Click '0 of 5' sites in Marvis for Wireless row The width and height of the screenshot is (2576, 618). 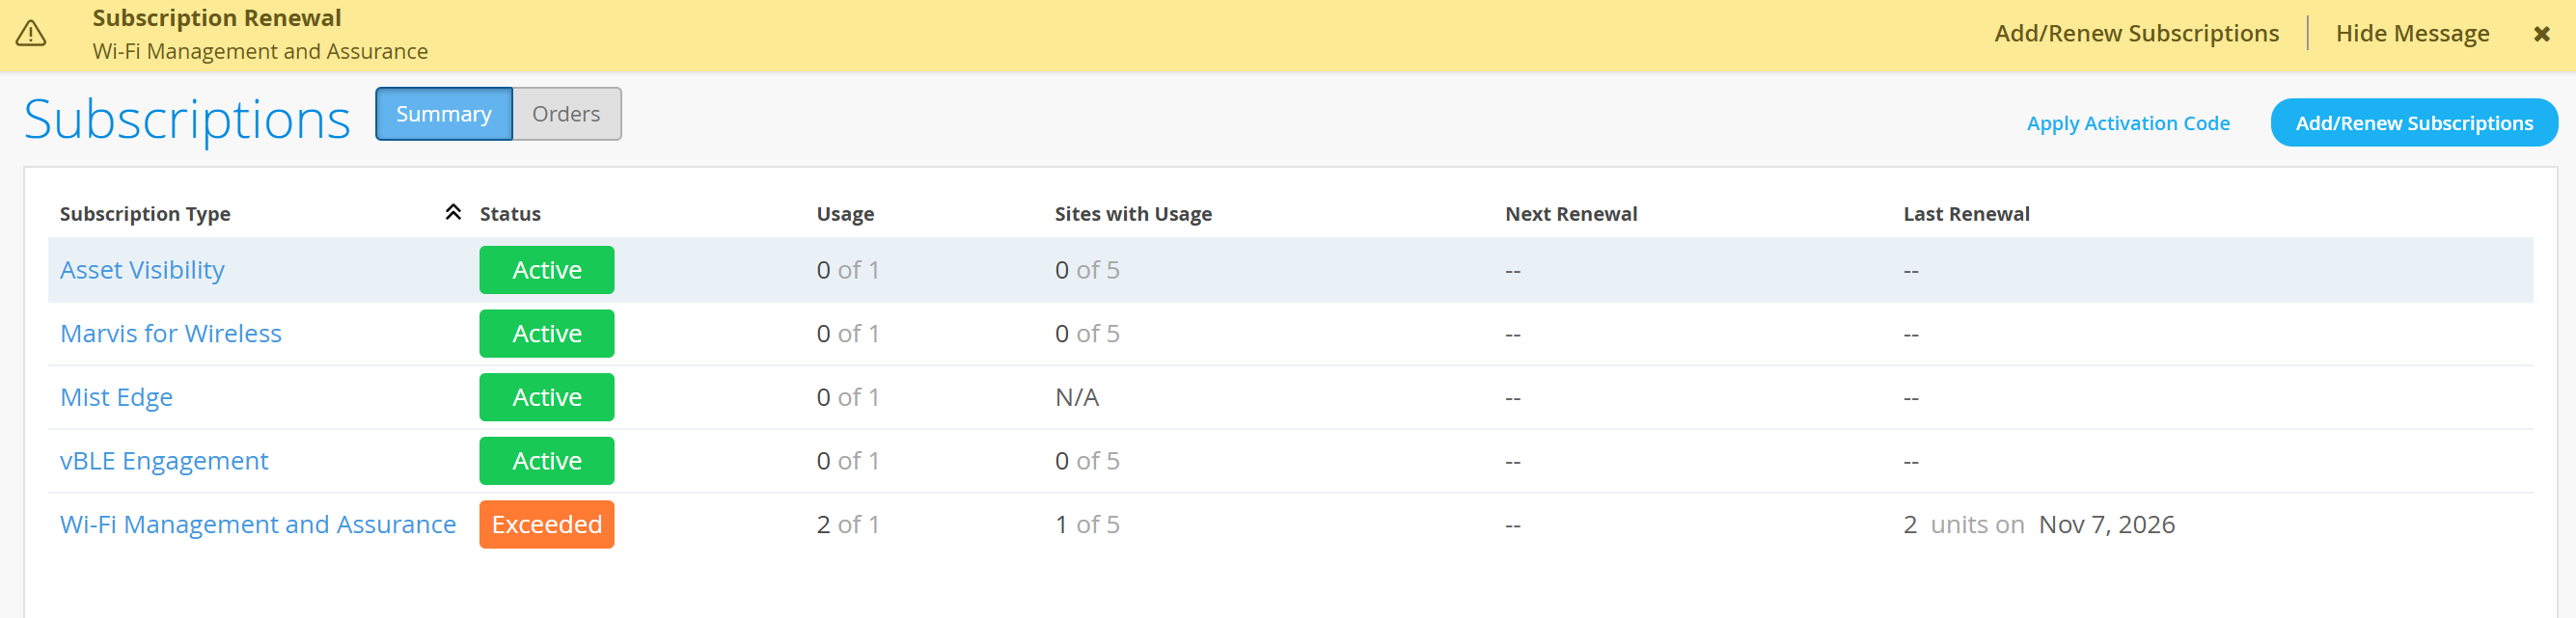click(1087, 333)
